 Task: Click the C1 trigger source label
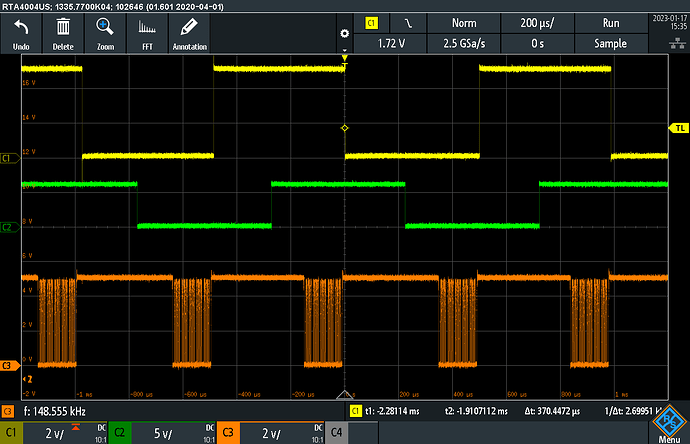pyautogui.click(x=371, y=22)
